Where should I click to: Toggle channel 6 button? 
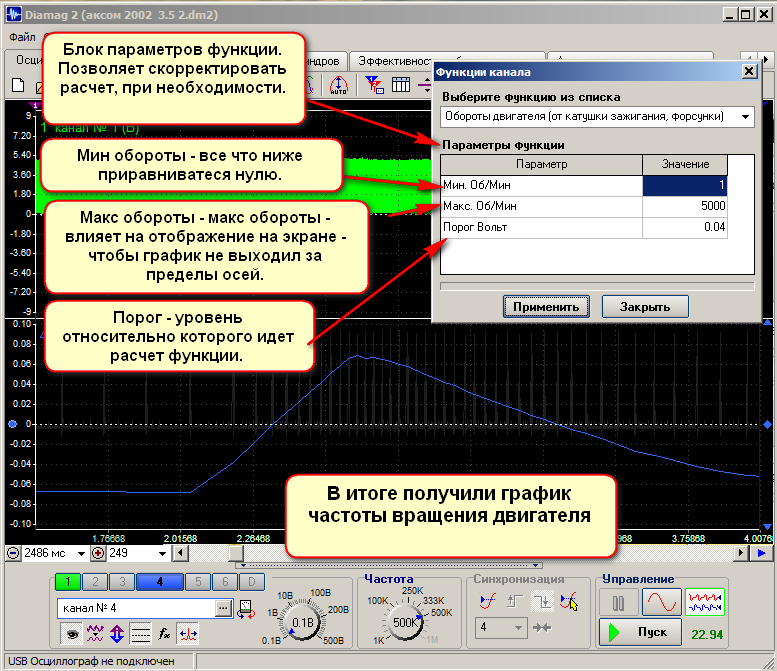(x=225, y=581)
